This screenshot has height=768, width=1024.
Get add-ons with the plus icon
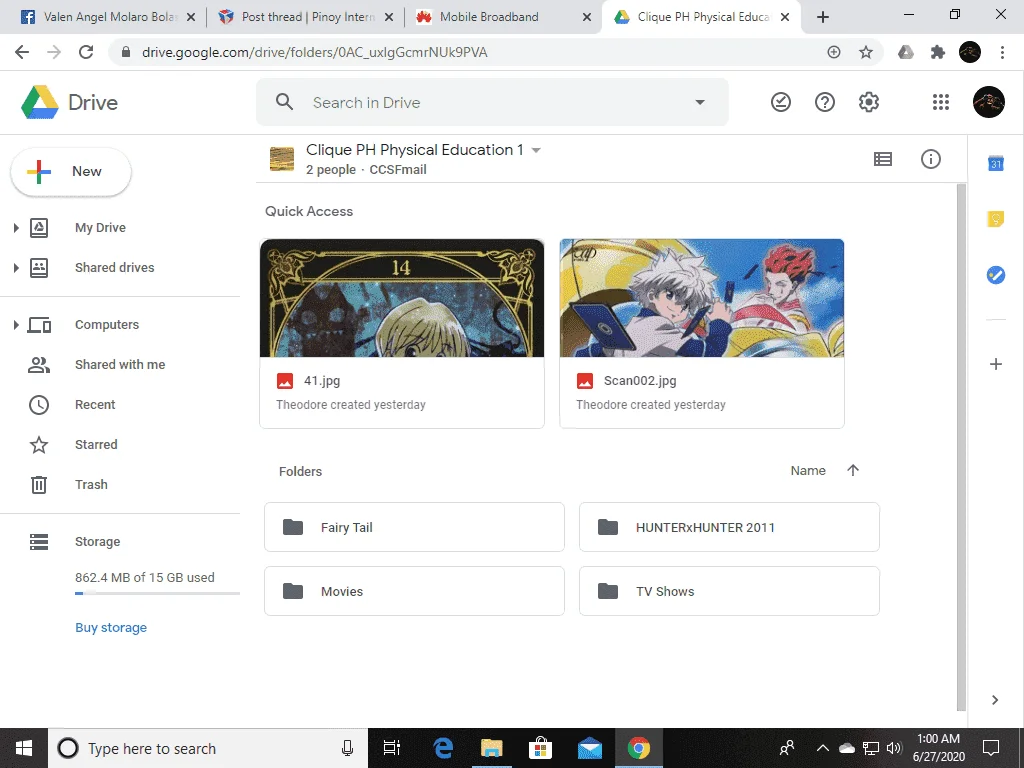pos(995,364)
